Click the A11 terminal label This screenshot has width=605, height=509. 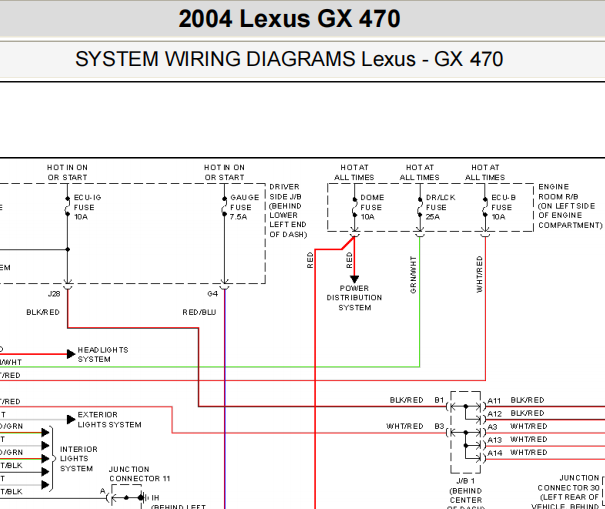[x=494, y=401]
